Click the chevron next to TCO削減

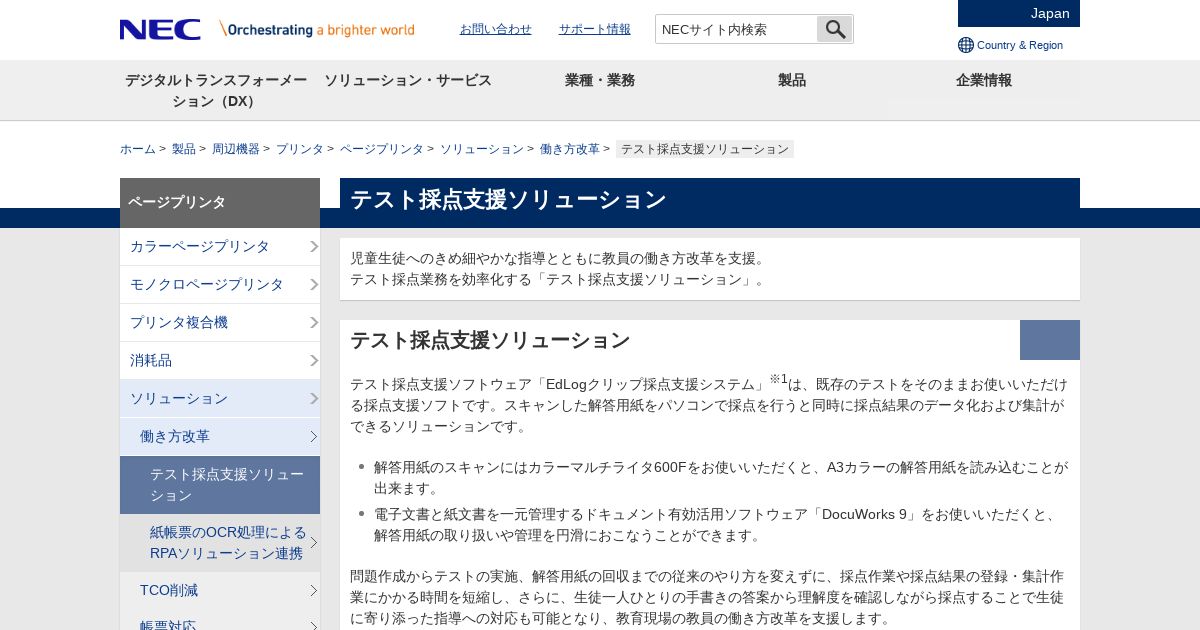click(x=313, y=590)
